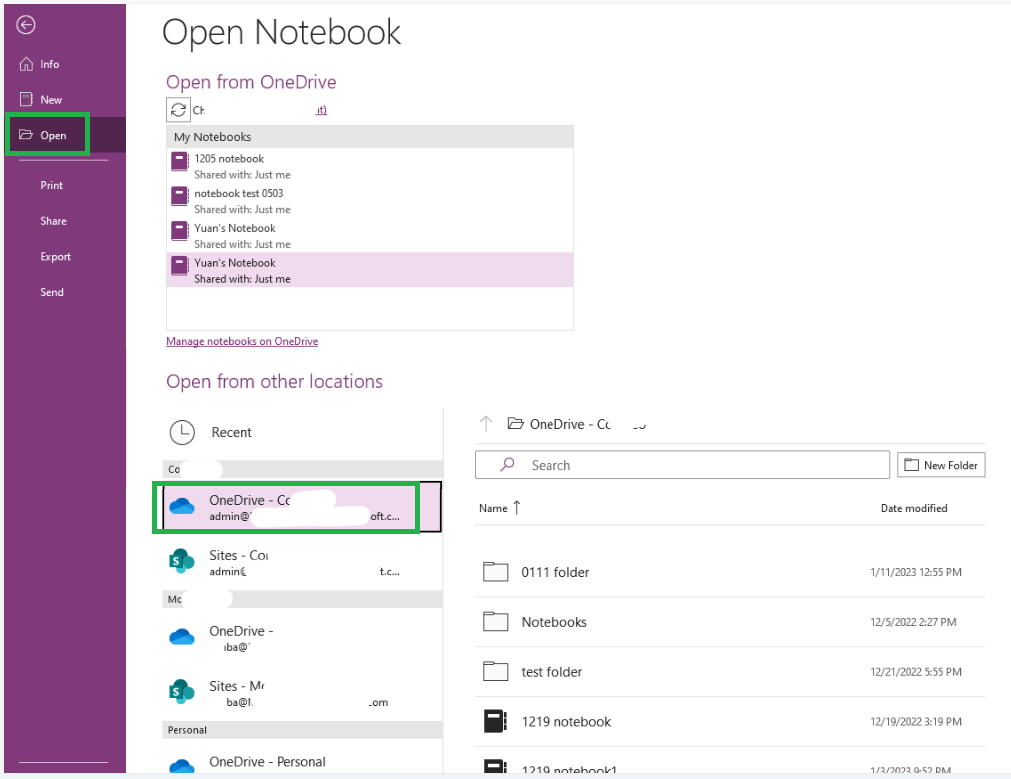Image resolution: width=1011 pixels, height=779 pixels.
Task: Click the second OneDrive work account's cloud icon
Action: tap(182, 637)
